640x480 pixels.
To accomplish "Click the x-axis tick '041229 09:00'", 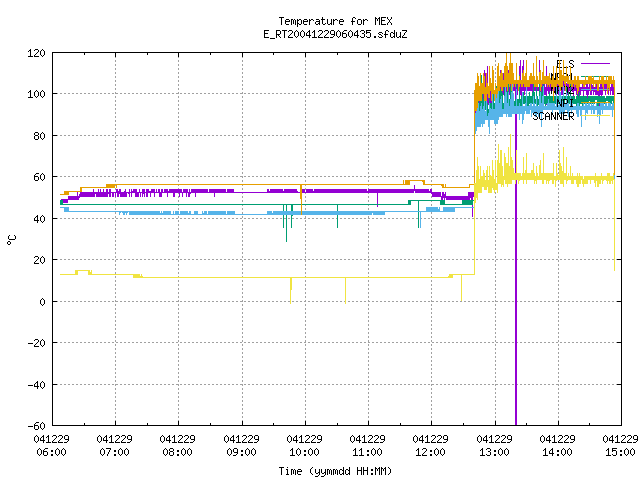I will tap(242, 445).
